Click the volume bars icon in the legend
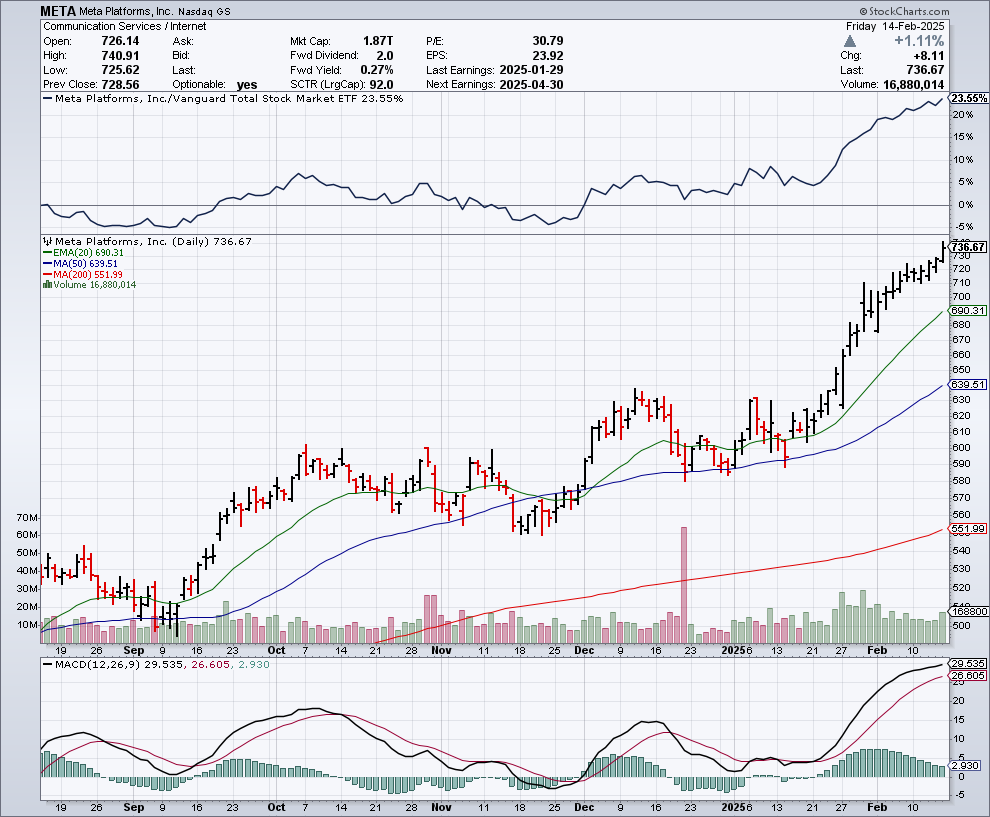The width and height of the screenshot is (990, 817). coord(47,285)
